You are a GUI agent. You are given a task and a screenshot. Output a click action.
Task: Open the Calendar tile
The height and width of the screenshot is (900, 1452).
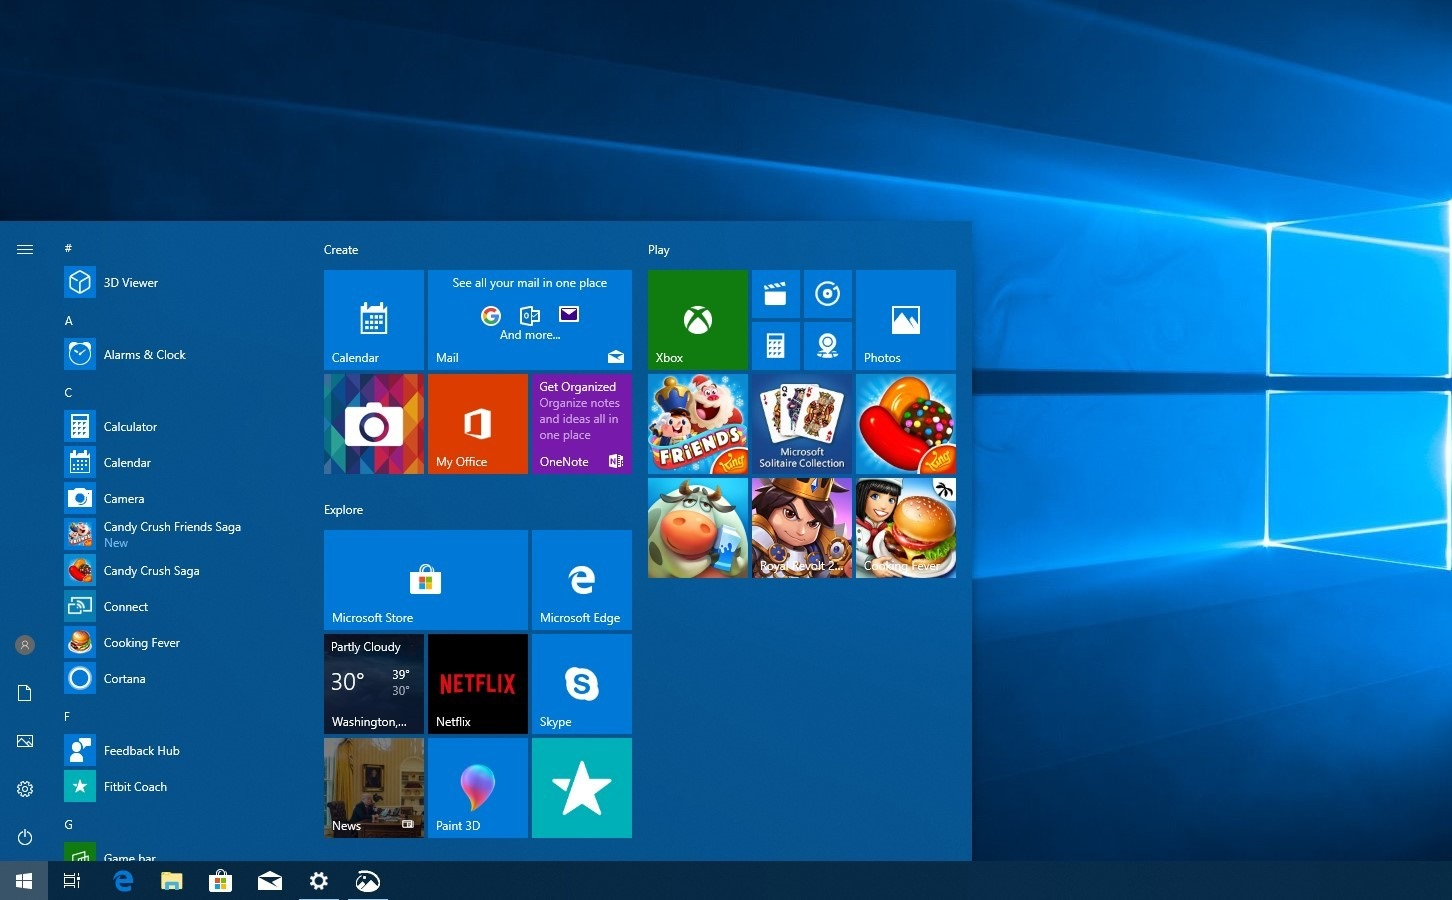374,320
